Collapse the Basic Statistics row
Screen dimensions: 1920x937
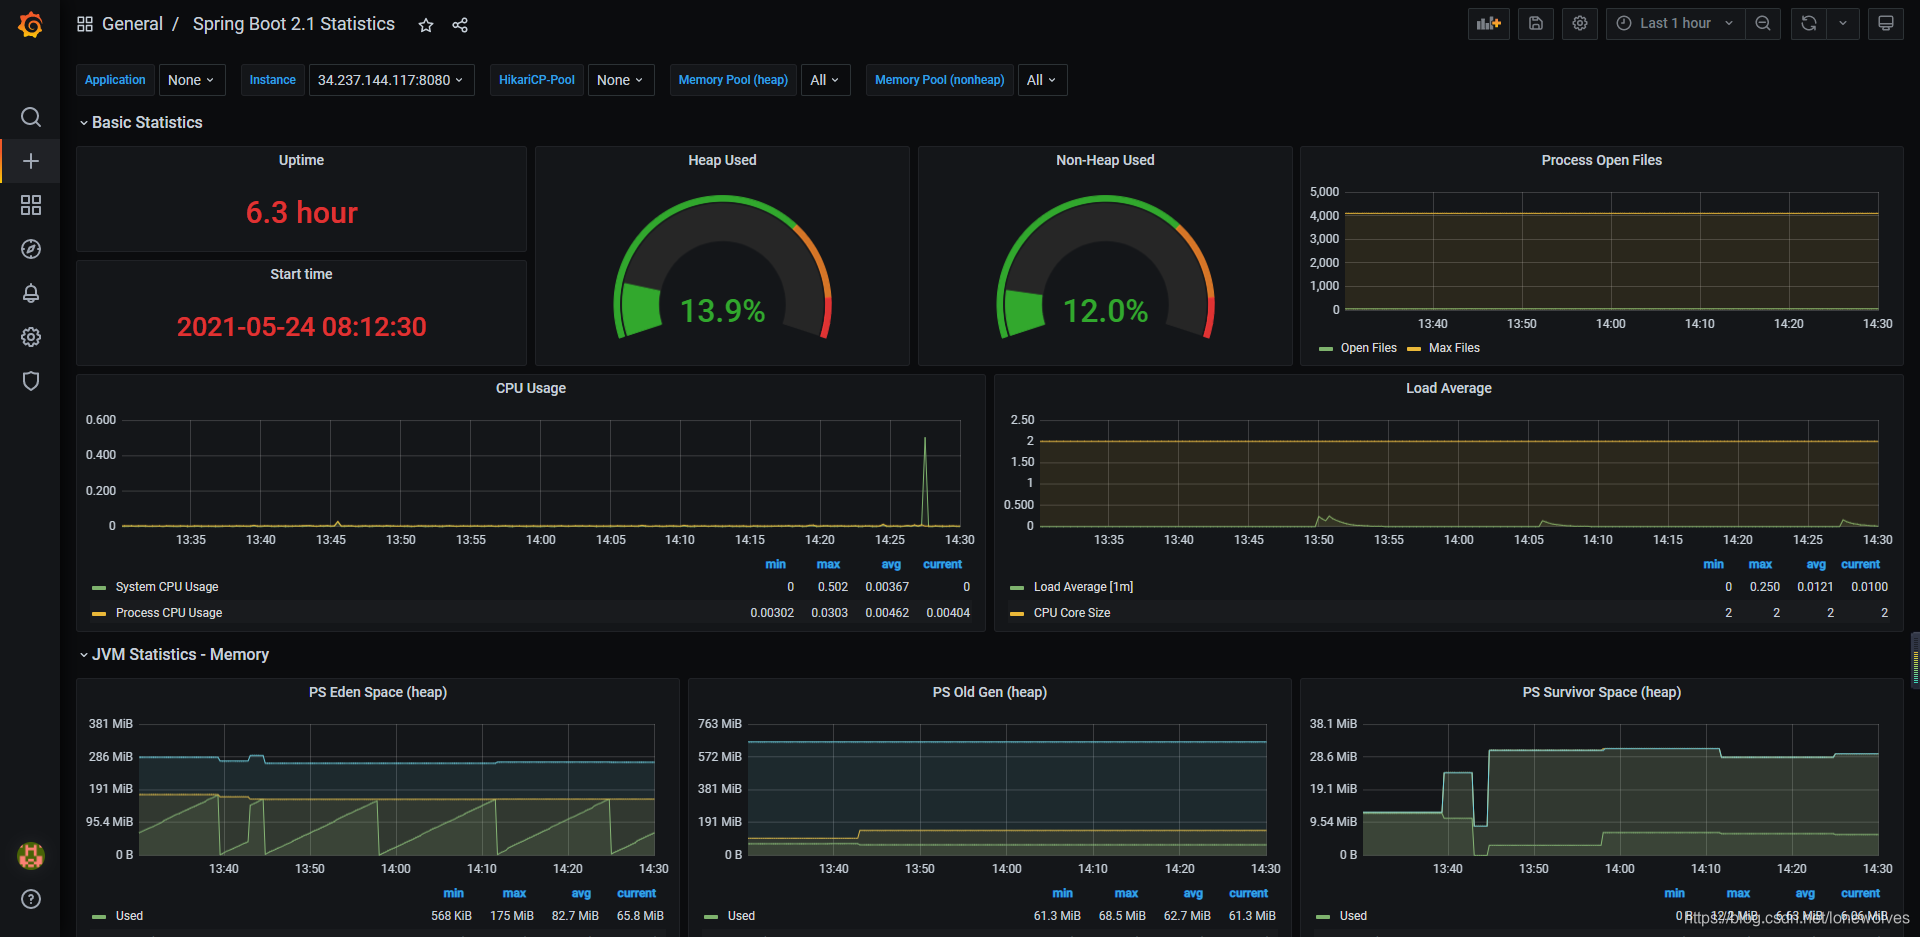141,122
